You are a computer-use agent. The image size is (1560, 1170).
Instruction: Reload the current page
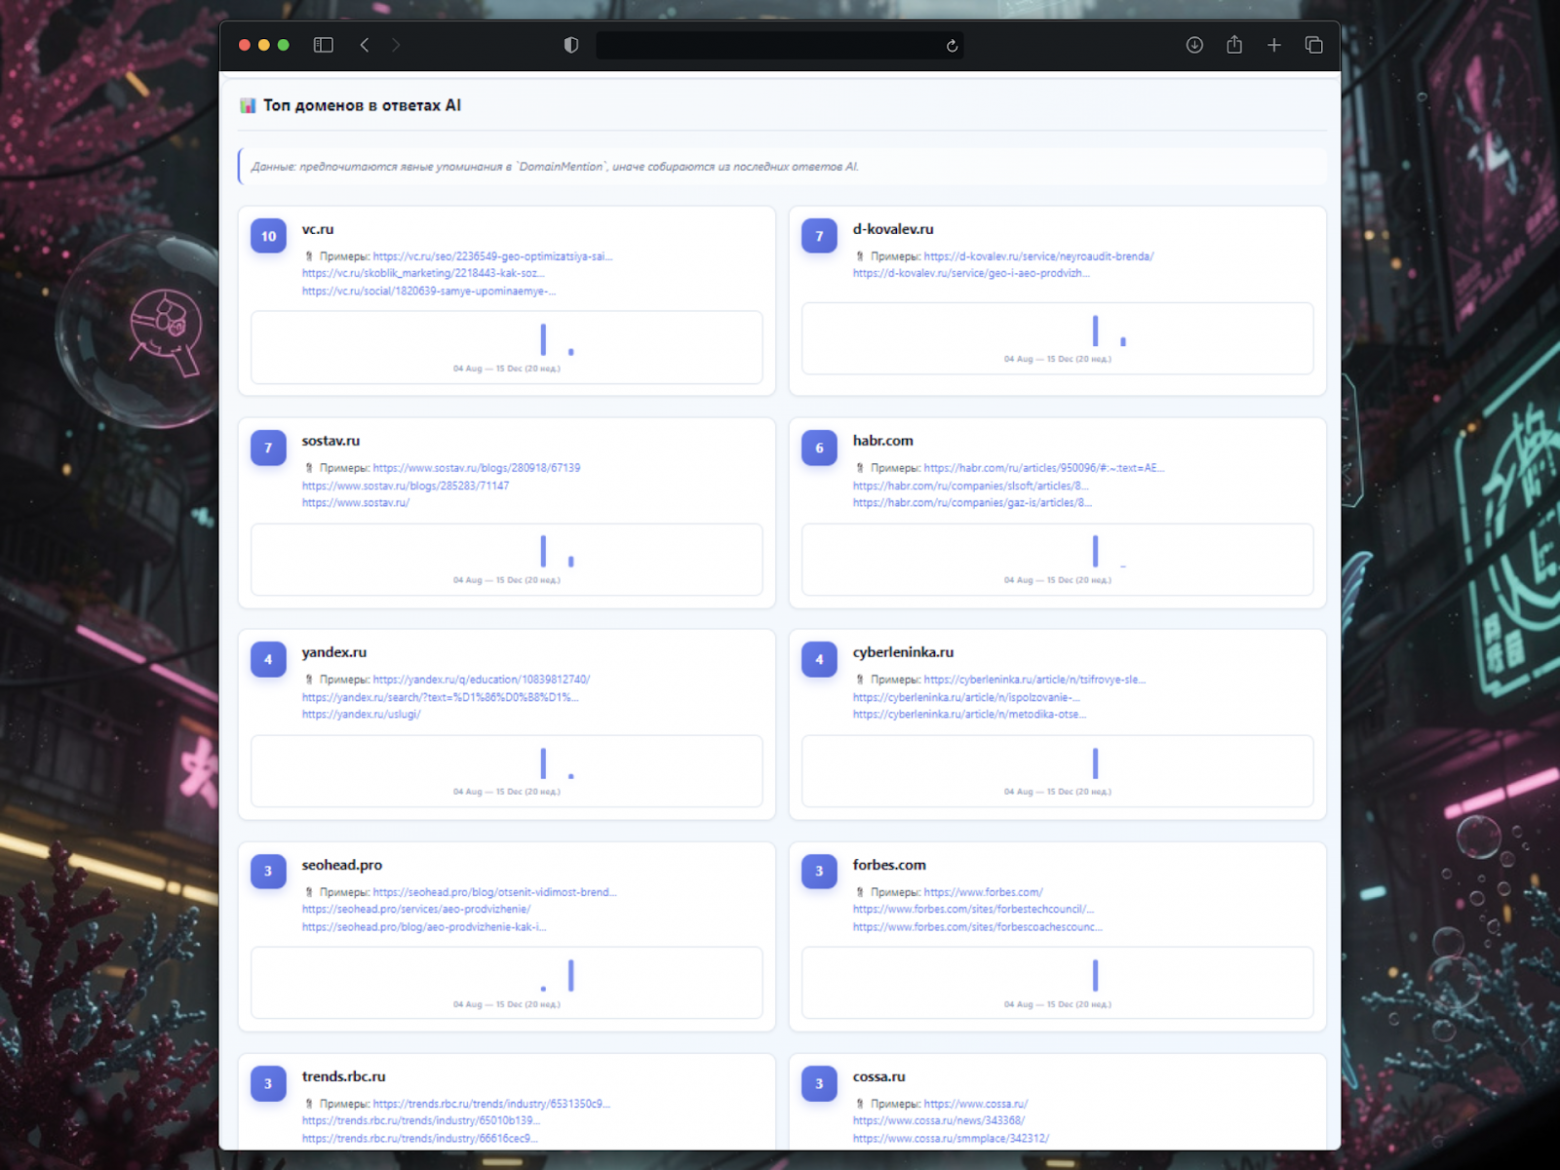[x=951, y=45]
